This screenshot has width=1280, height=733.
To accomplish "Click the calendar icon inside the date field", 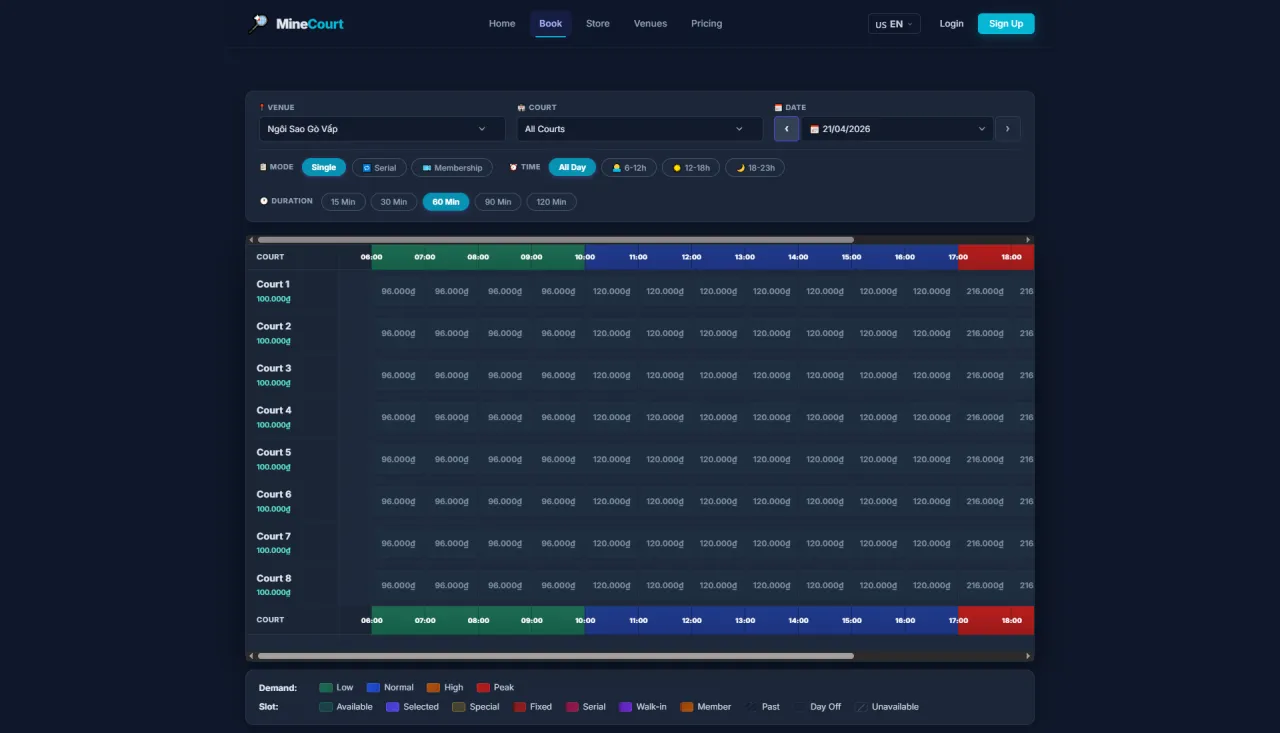I will pos(814,129).
